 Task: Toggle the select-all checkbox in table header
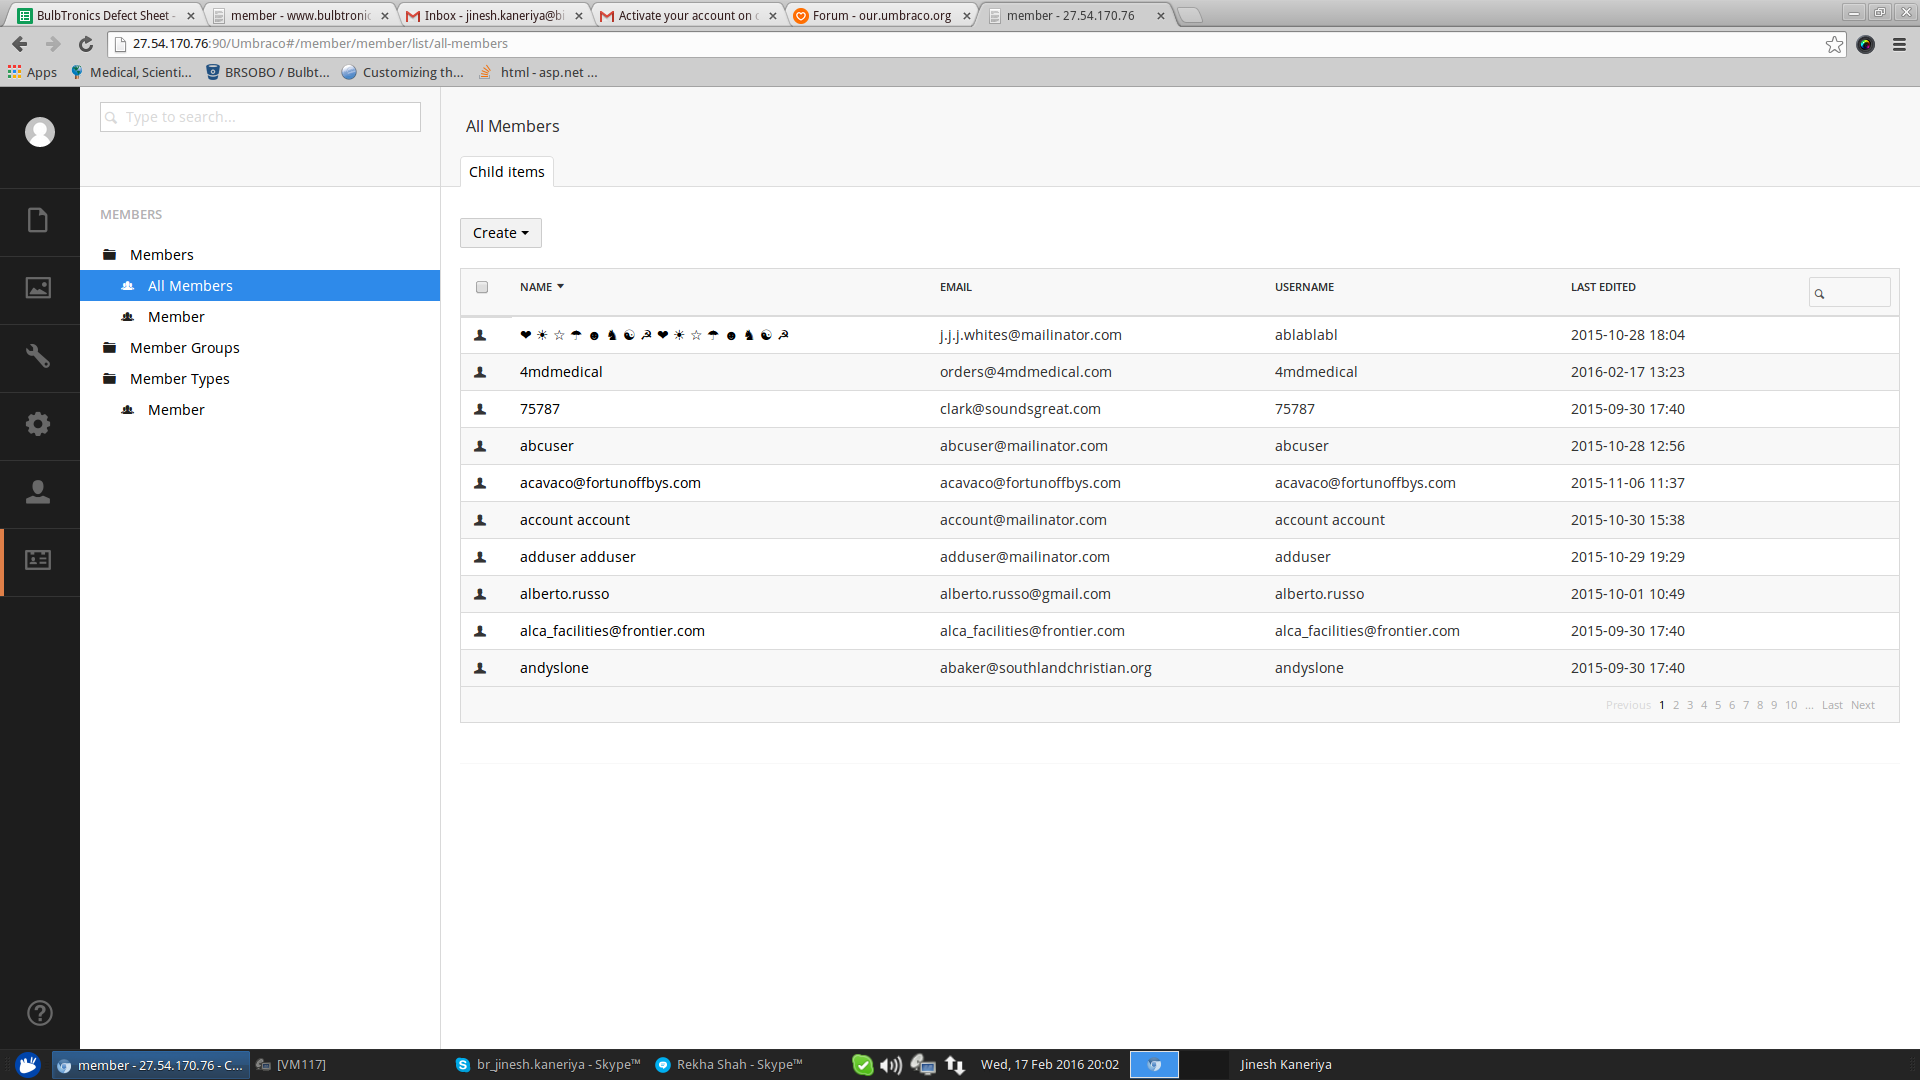point(482,287)
